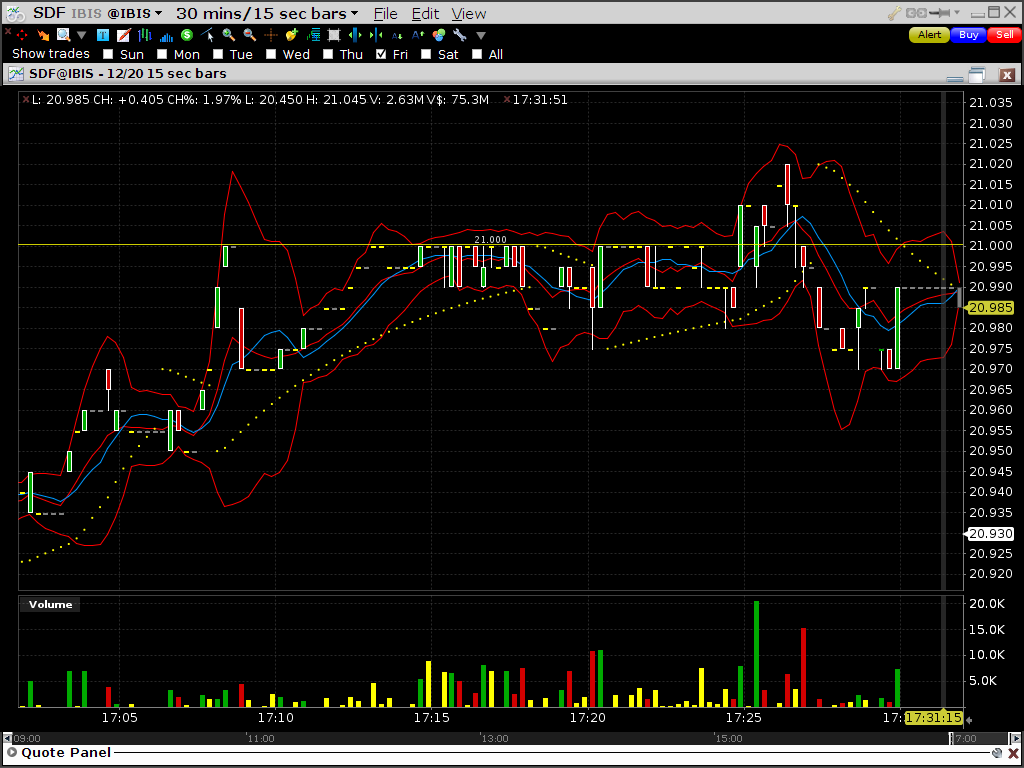Select the red pencil drawing tool
Screen dimensions: 1024x768
pos(123,35)
